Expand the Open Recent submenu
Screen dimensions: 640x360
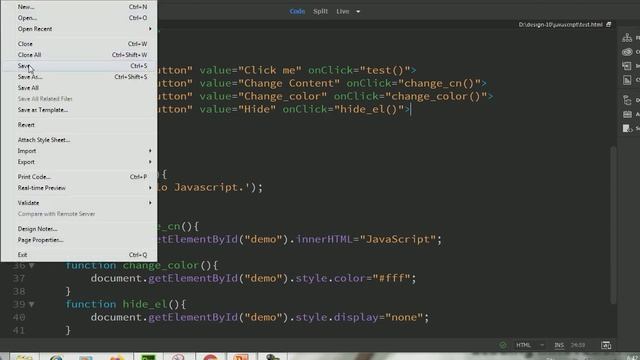(x=79, y=29)
